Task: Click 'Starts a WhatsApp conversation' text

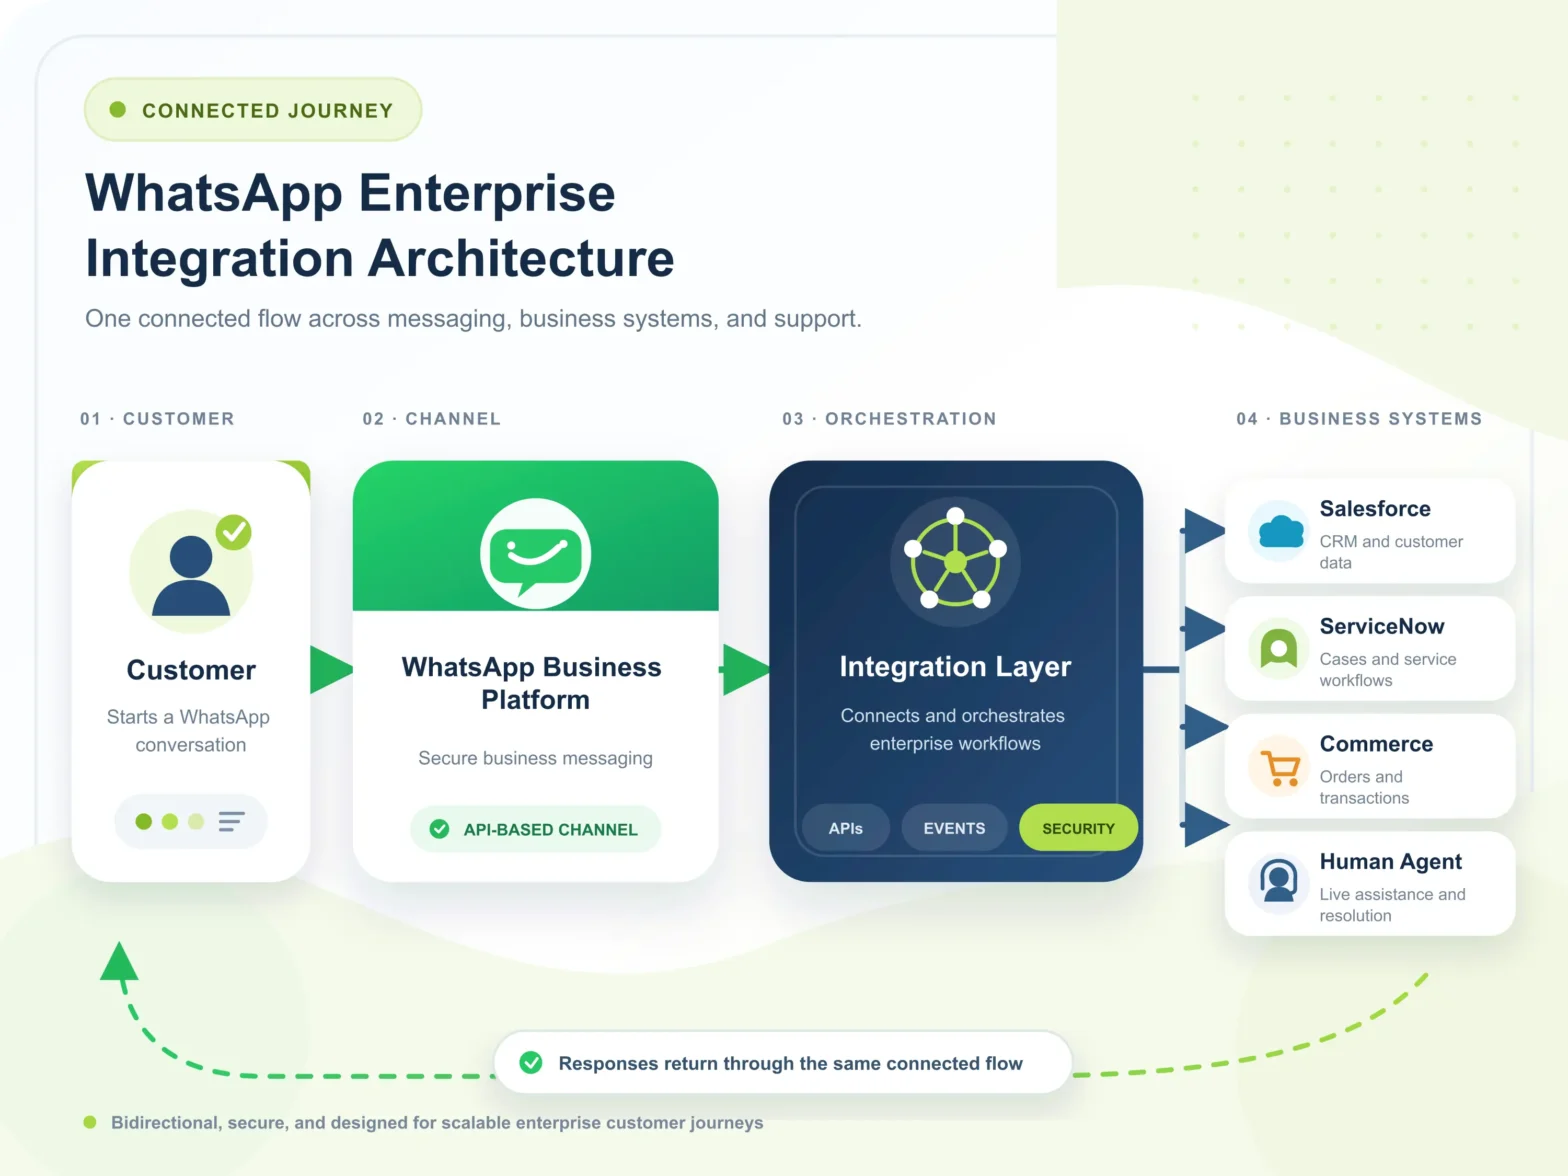Action: tap(190, 731)
